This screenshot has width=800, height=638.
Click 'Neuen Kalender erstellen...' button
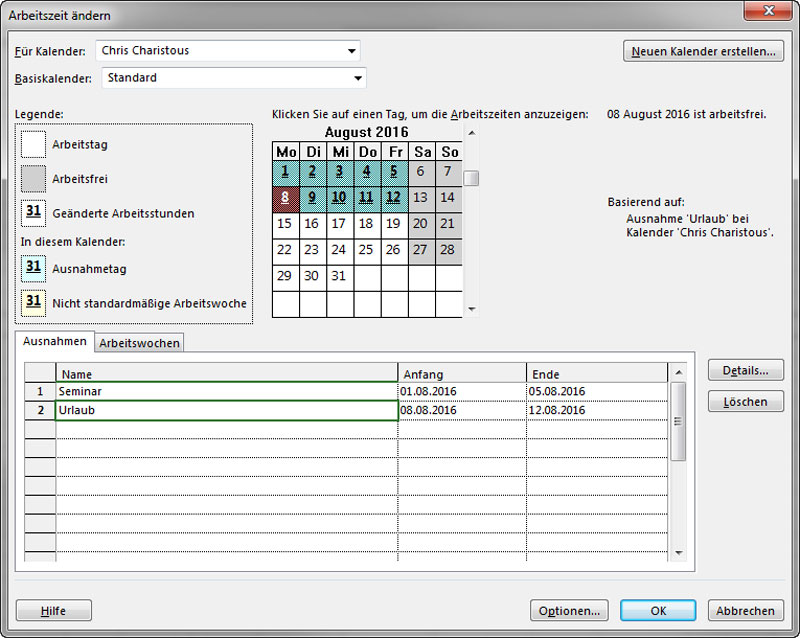click(703, 51)
